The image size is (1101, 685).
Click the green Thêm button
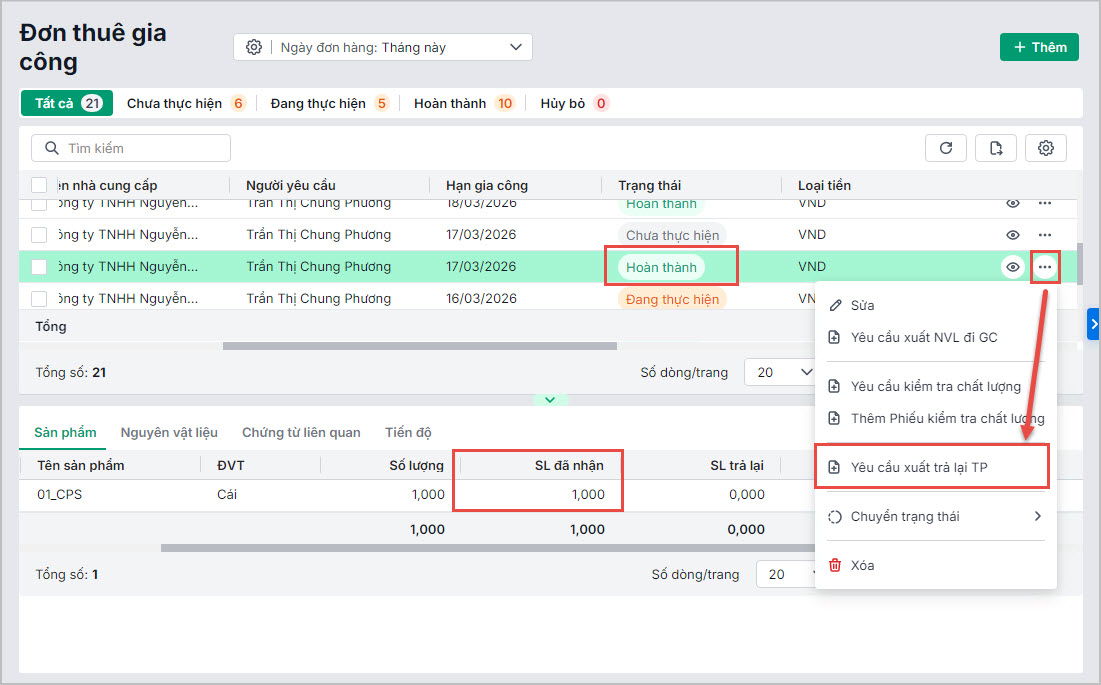(1039, 47)
